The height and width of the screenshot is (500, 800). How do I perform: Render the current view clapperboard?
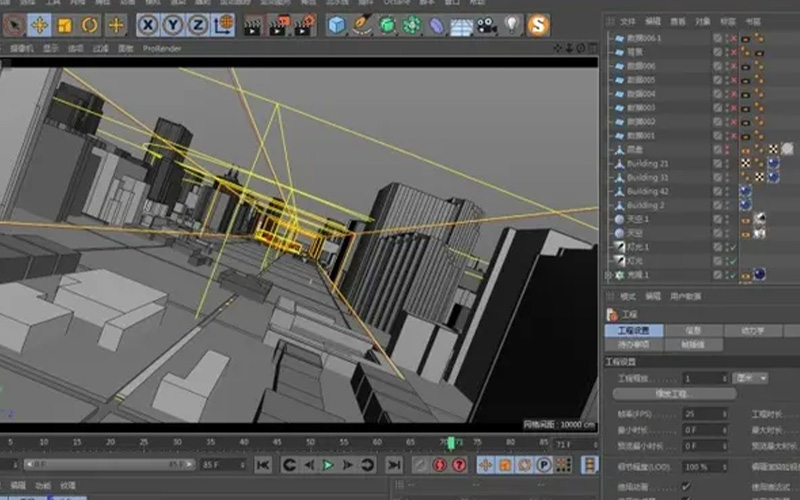click(x=253, y=25)
